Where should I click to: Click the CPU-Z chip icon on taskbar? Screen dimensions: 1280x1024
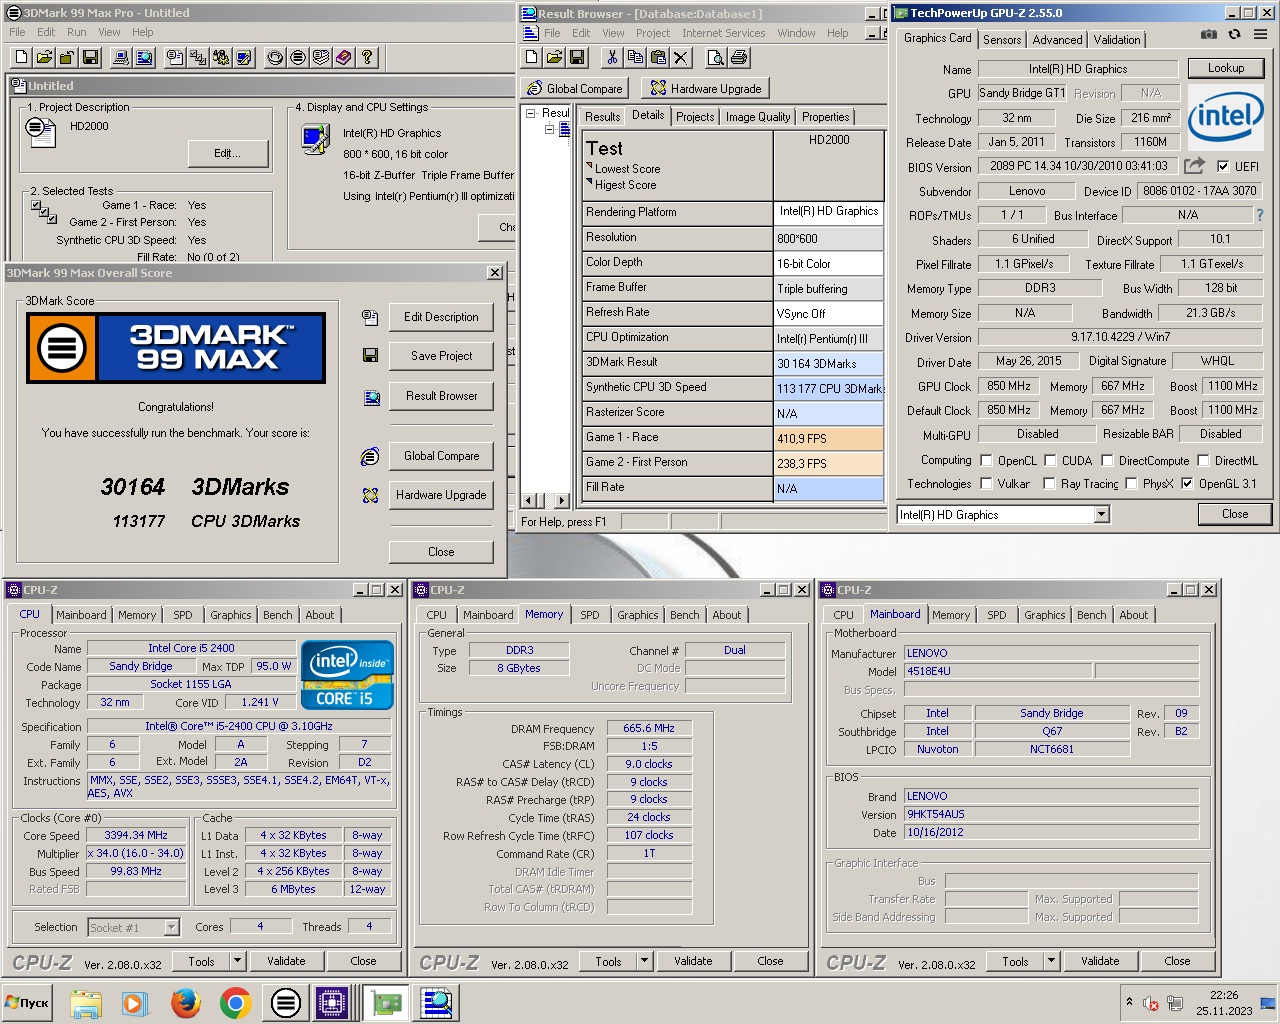click(331, 1002)
